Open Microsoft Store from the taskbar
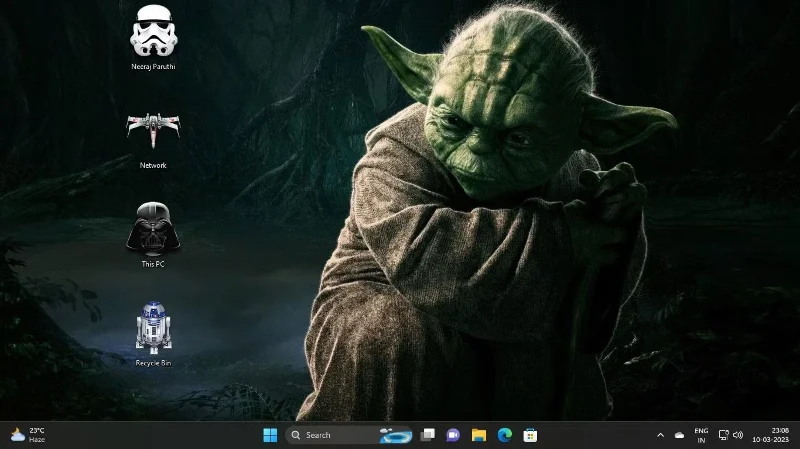The width and height of the screenshot is (800, 449). (x=530, y=435)
